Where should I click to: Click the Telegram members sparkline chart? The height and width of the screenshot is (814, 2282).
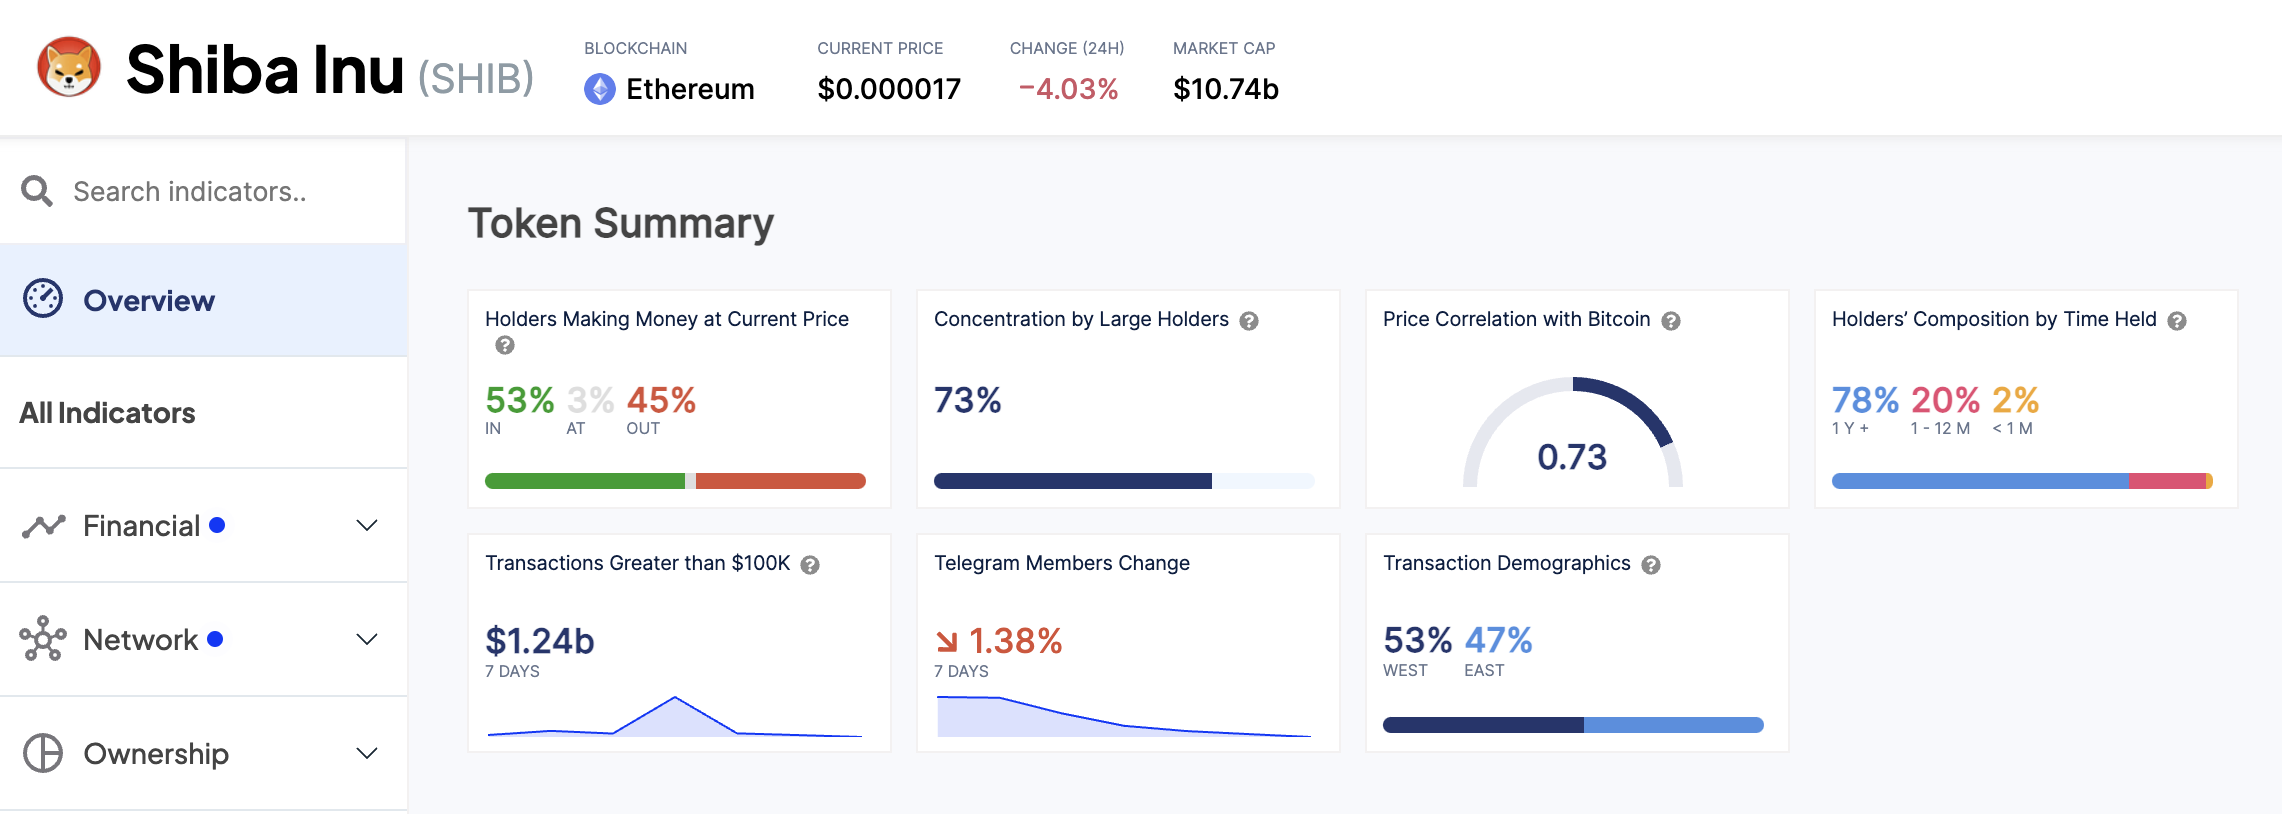tap(1124, 716)
